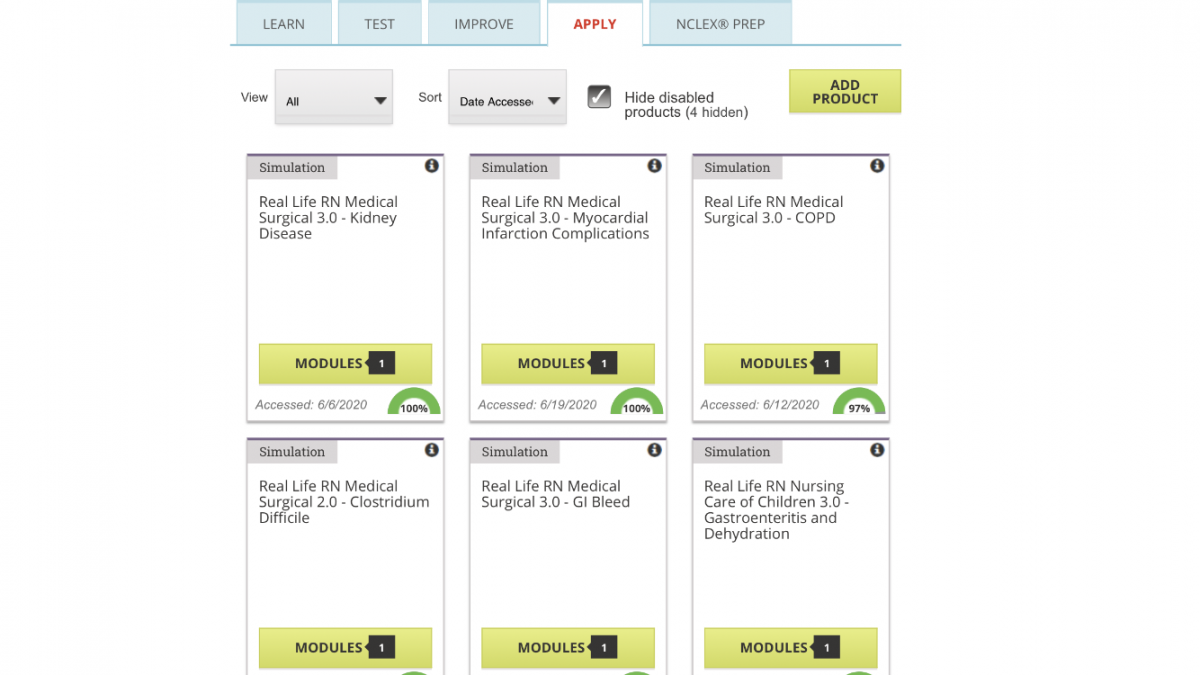Viewport: 1200px width, 675px height.
Task: Switch to the TEST tab
Action: 379,23
